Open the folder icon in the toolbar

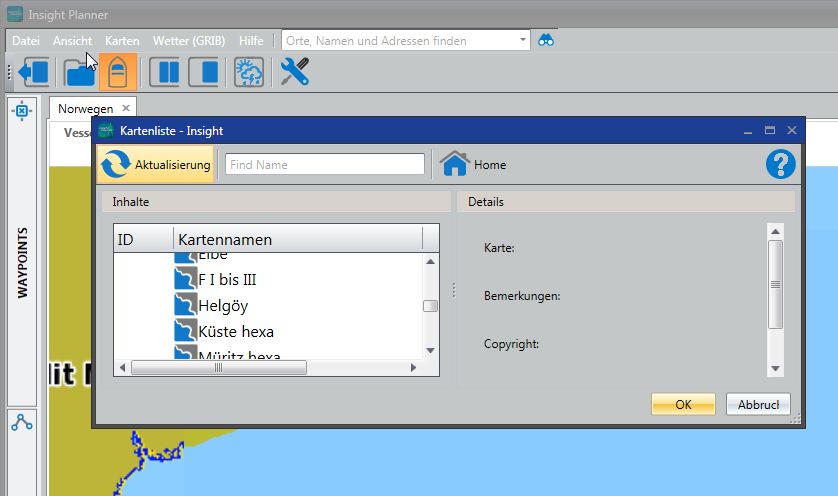(78, 72)
